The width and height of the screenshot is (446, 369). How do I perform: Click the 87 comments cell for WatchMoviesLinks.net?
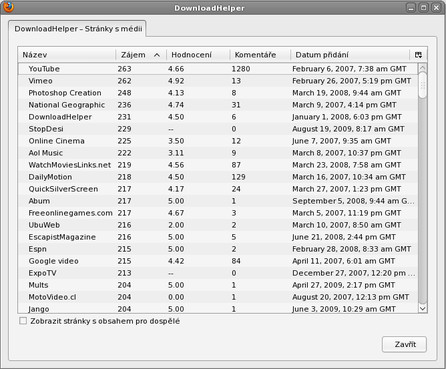point(236,165)
